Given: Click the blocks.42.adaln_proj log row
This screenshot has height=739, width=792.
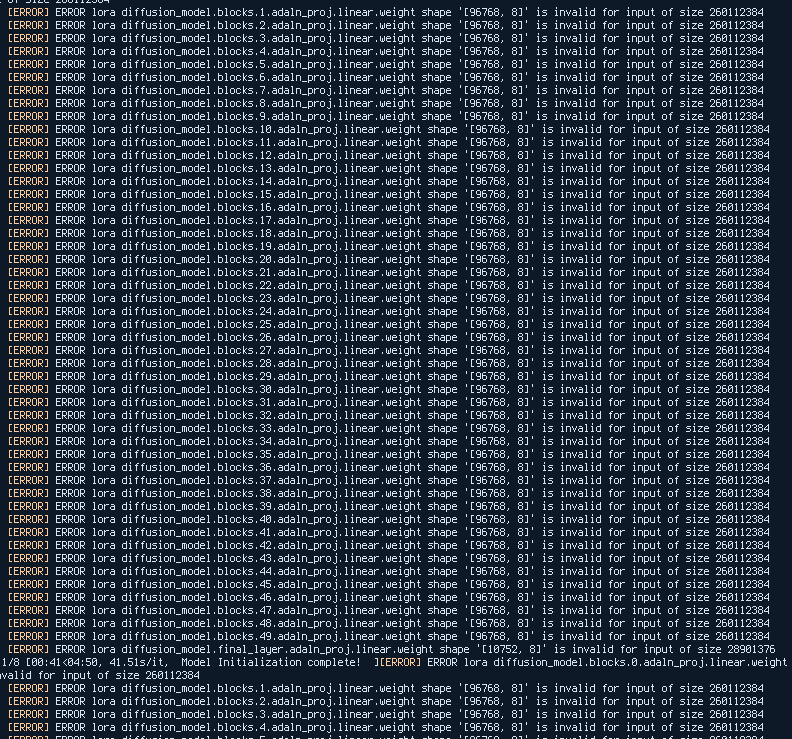Looking at the screenshot, I should pos(388,546).
